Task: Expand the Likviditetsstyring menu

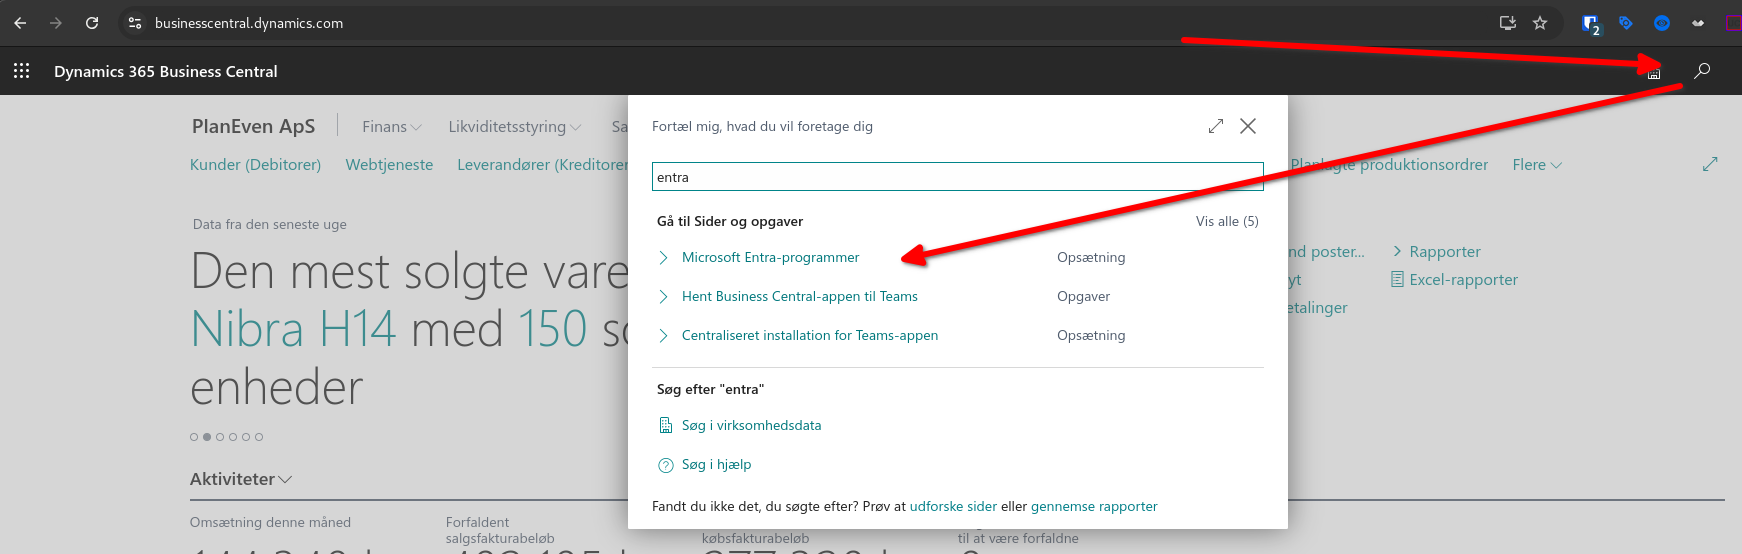Action: tap(515, 127)
